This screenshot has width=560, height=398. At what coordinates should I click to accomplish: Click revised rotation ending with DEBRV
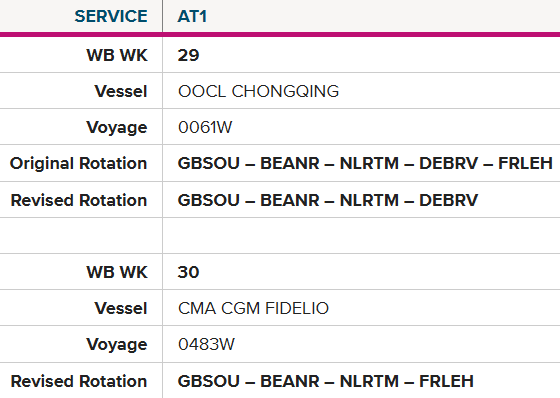pos(328,200)
